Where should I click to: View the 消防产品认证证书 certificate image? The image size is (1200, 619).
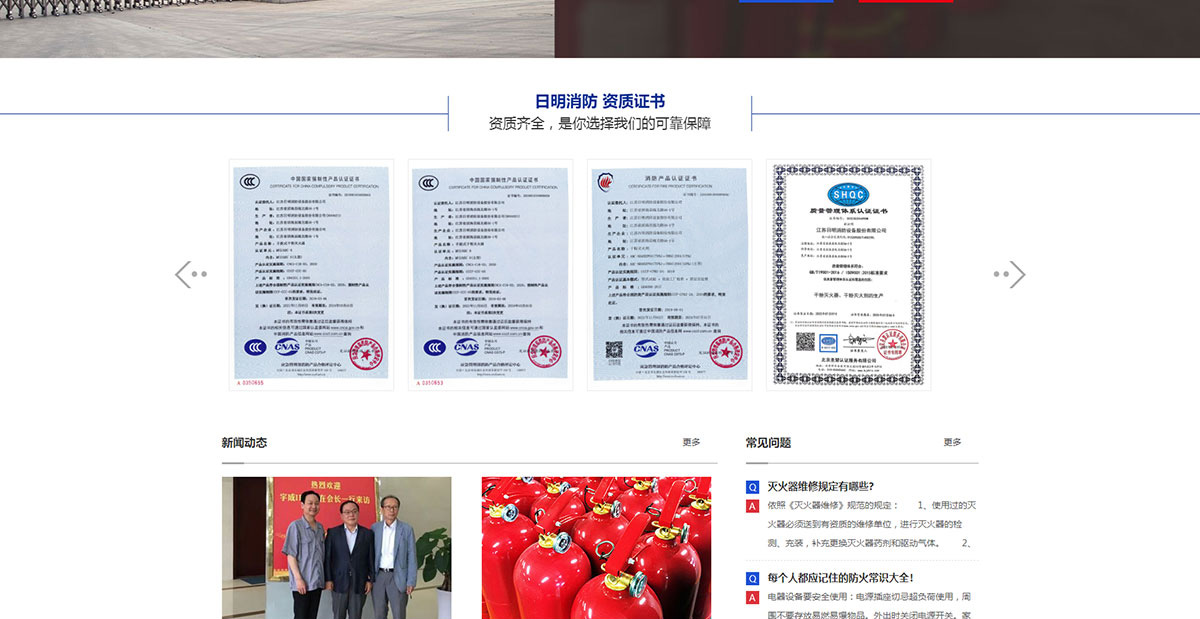669,274
